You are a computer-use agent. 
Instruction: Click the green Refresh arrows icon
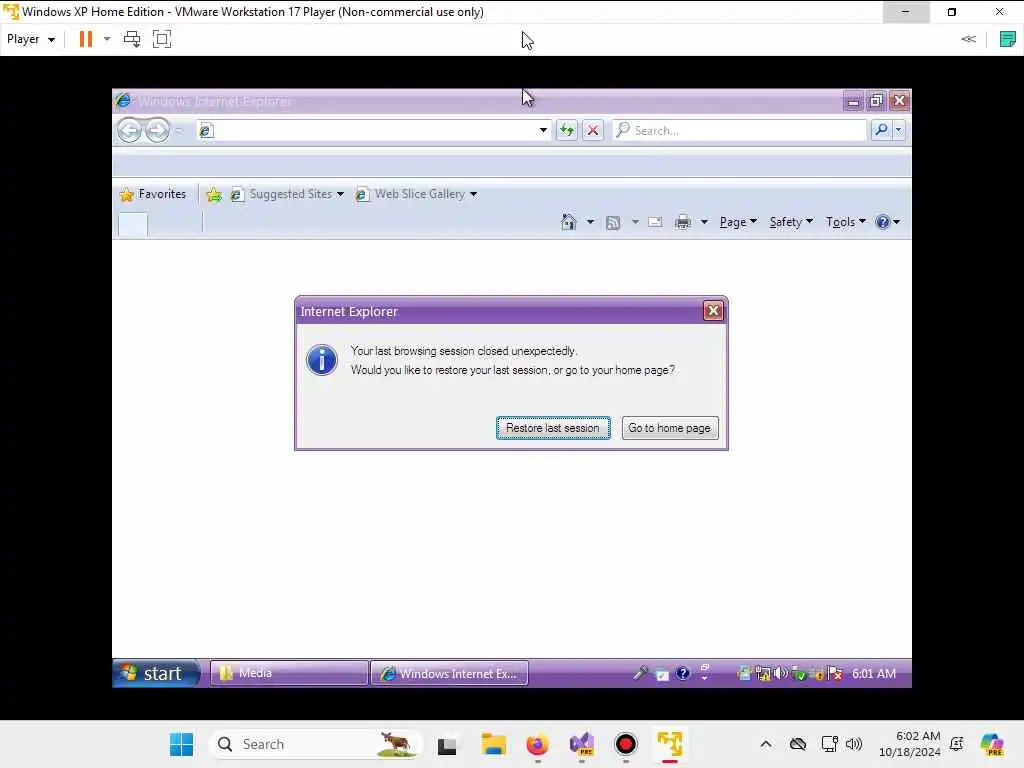point(567,131)
